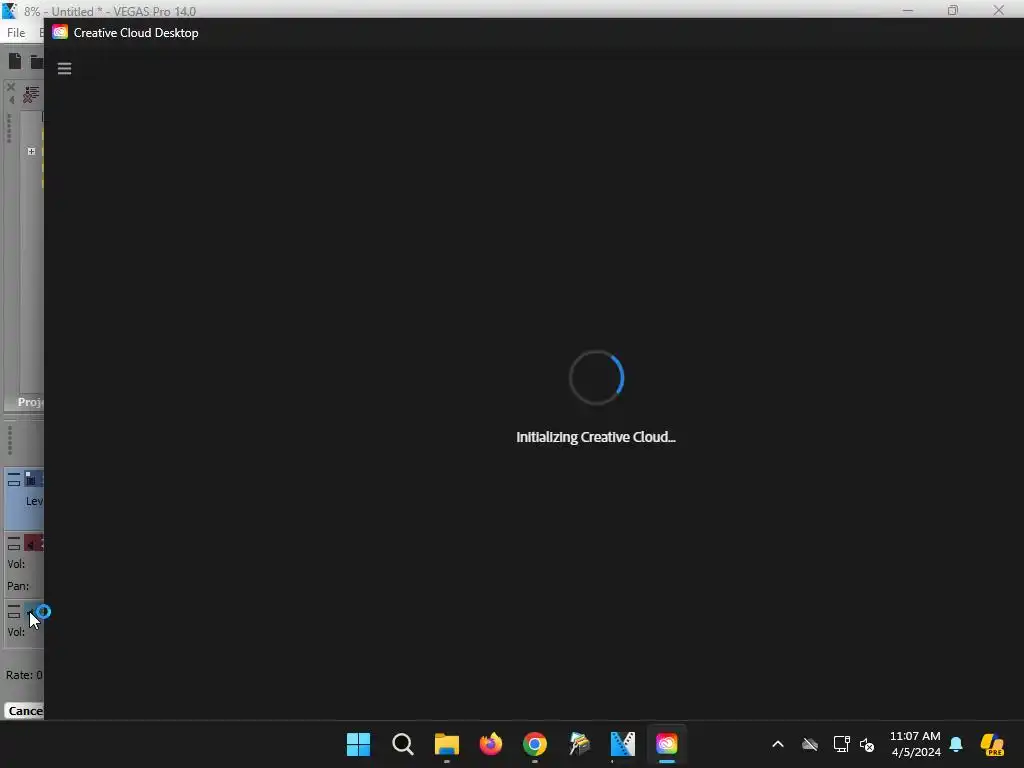
Task: Open network settings from the tray
Action: (841, 744)
